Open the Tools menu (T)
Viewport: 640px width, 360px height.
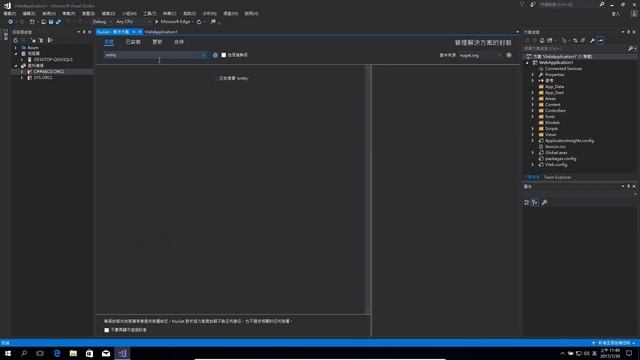pyautogui.click(x=149, y=13)
